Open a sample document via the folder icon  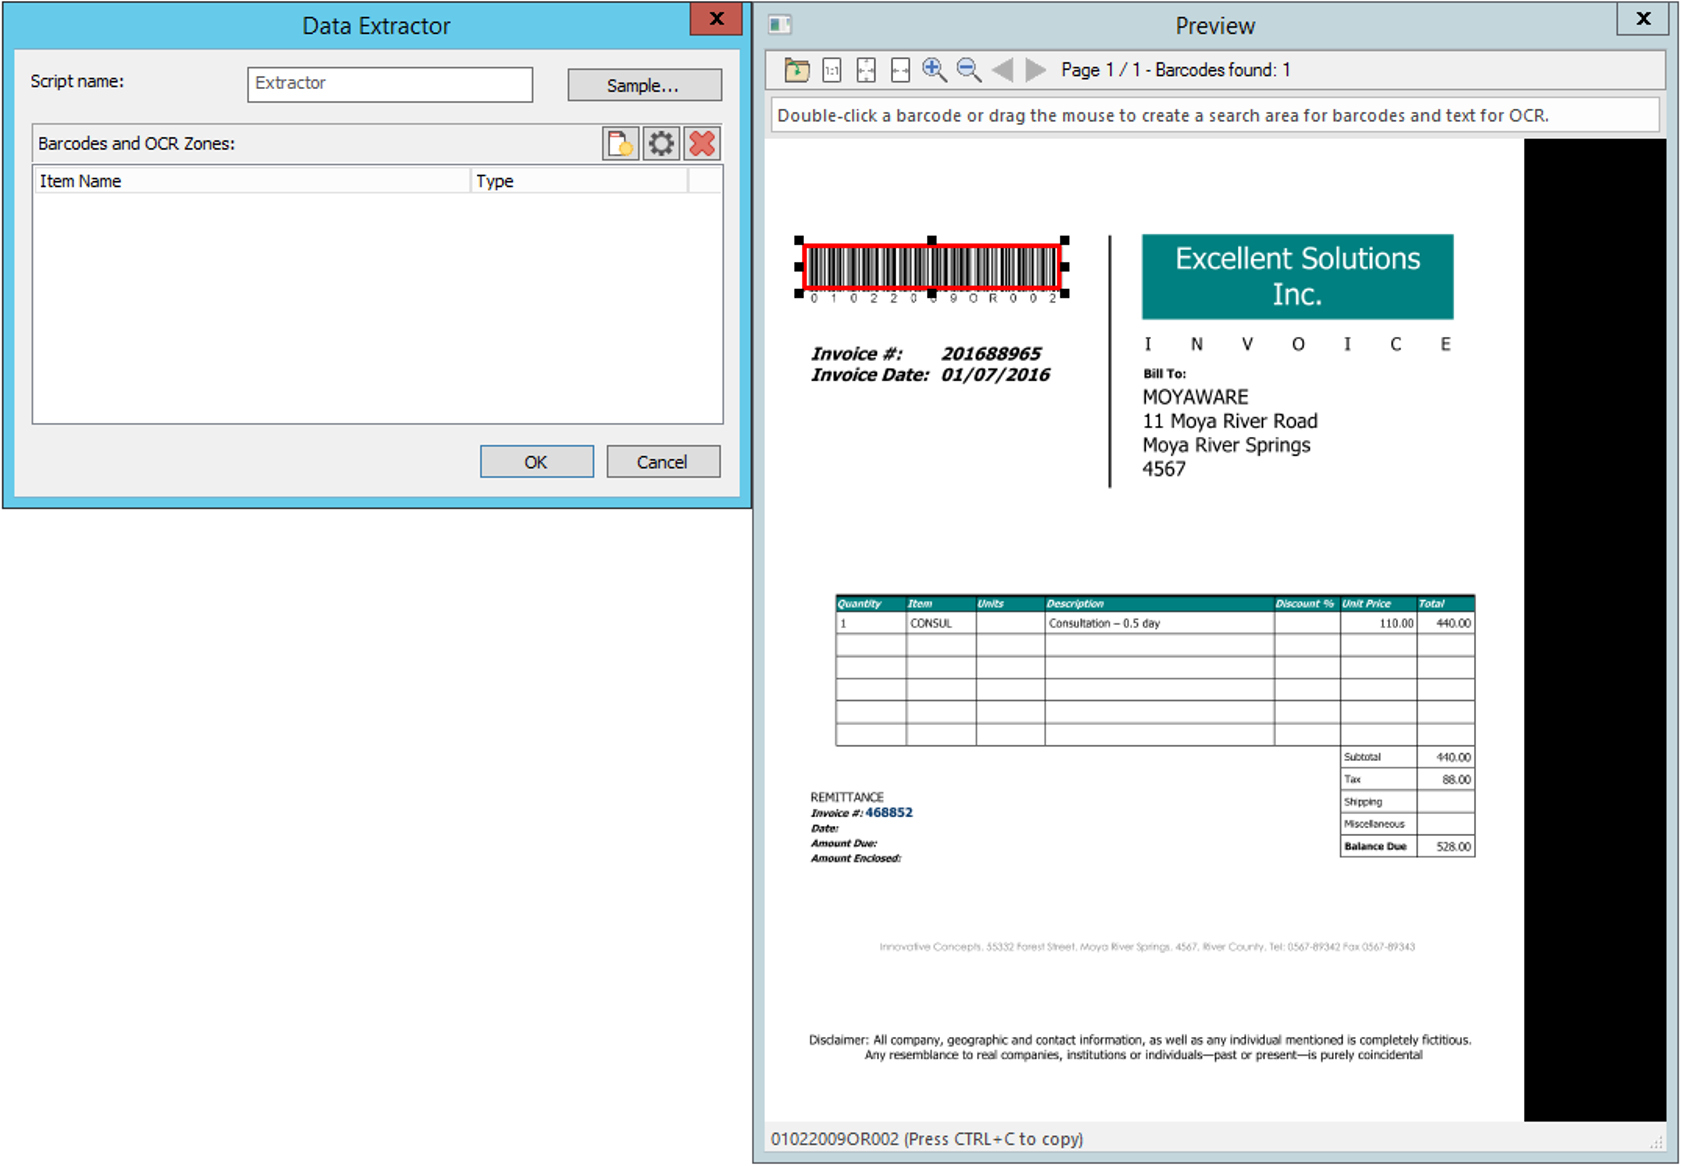[x=795, y=70]
